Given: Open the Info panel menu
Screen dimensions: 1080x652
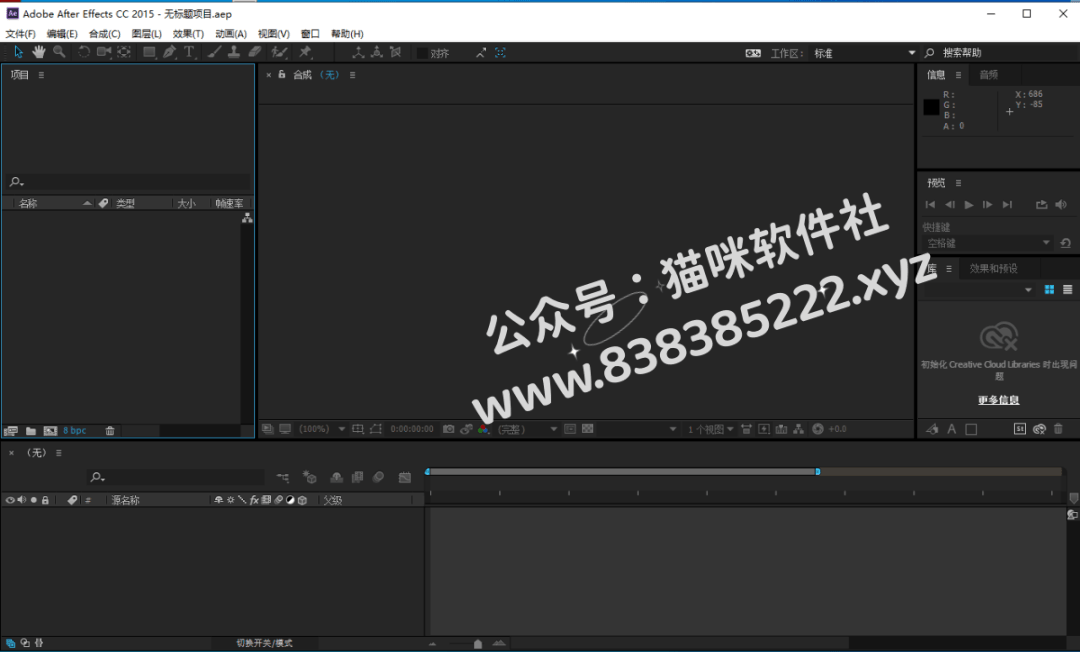Looking at the screenshot, I should tap(958, 75).
